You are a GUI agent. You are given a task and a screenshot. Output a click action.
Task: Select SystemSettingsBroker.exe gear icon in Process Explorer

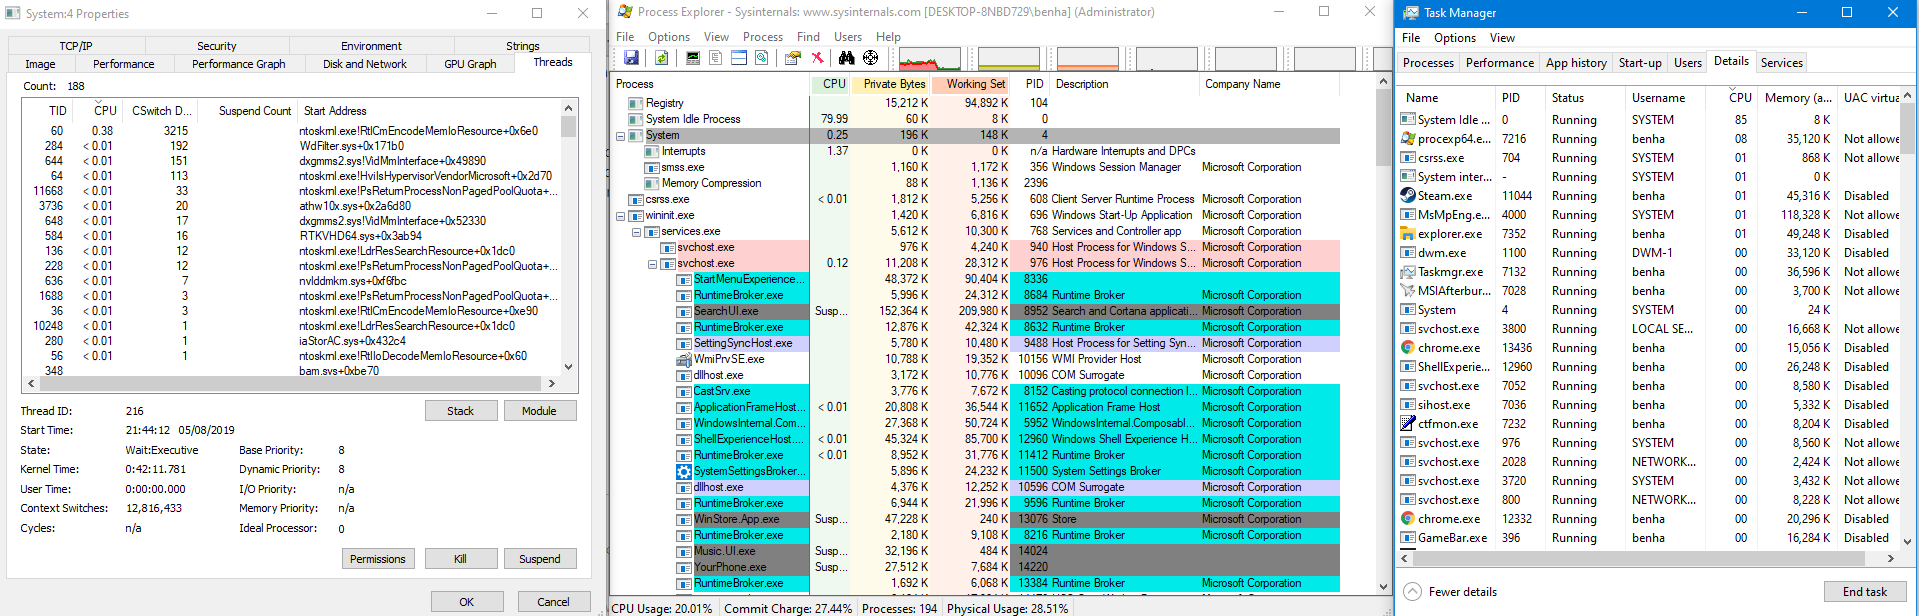(684, 471)
